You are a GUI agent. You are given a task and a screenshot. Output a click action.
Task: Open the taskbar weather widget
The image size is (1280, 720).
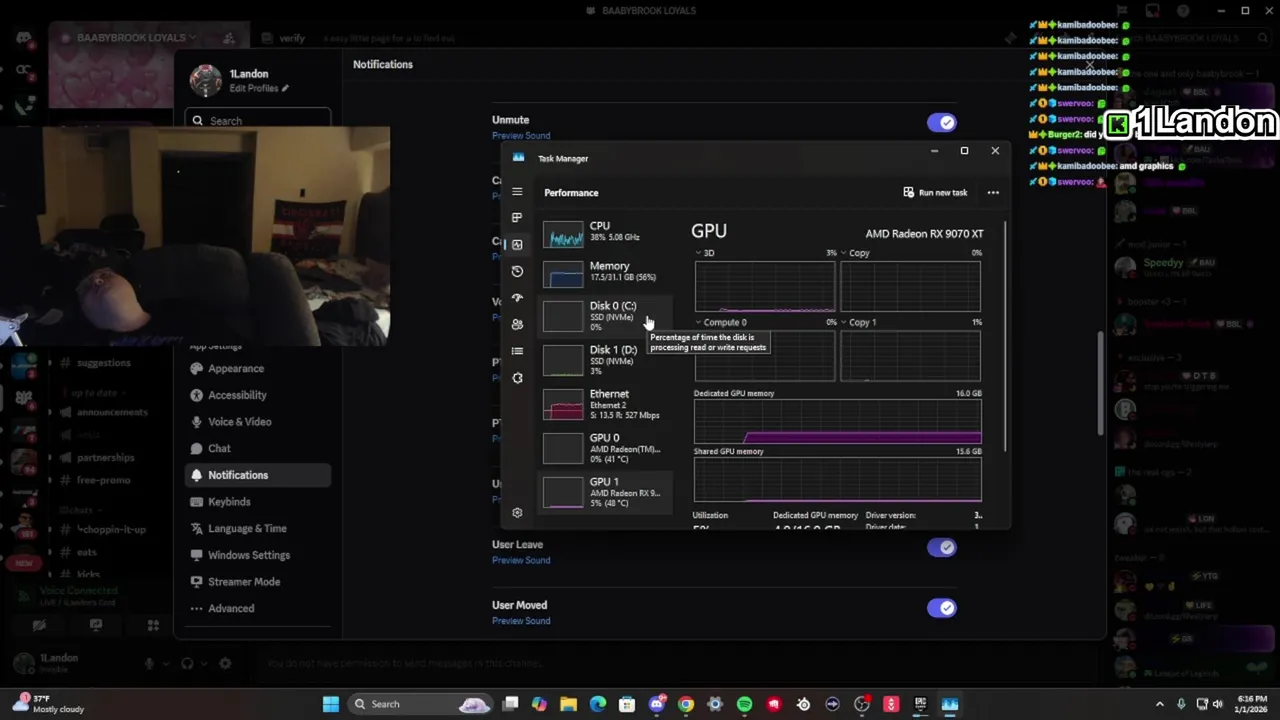click(x=48, y=704)
